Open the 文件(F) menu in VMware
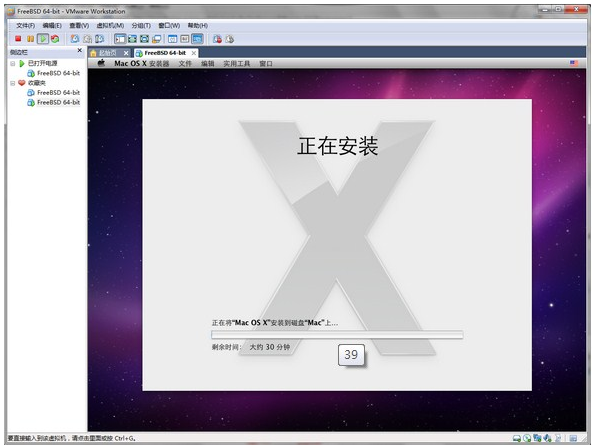592x446 pixels. [25, 25]
